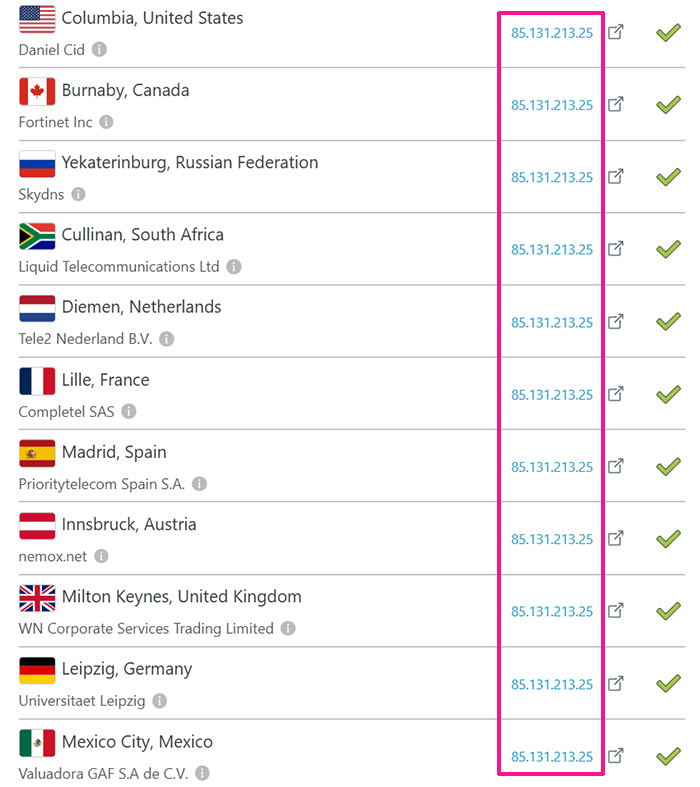Click the South Africa flag icon

(37, 236)
